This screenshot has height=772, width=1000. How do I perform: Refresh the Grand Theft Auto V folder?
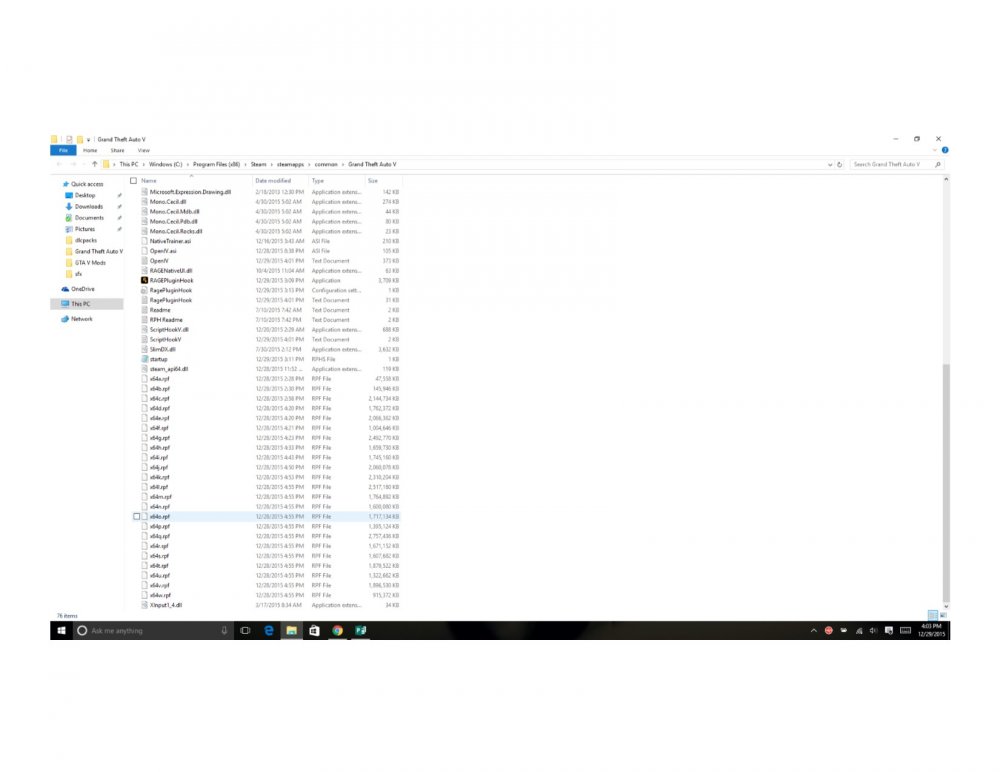point(839,165)
